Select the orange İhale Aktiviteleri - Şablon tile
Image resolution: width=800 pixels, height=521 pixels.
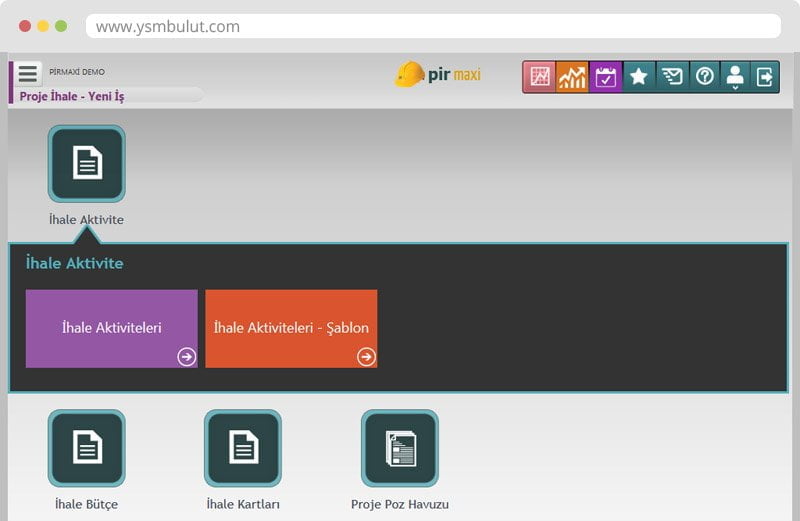(291, 328)
